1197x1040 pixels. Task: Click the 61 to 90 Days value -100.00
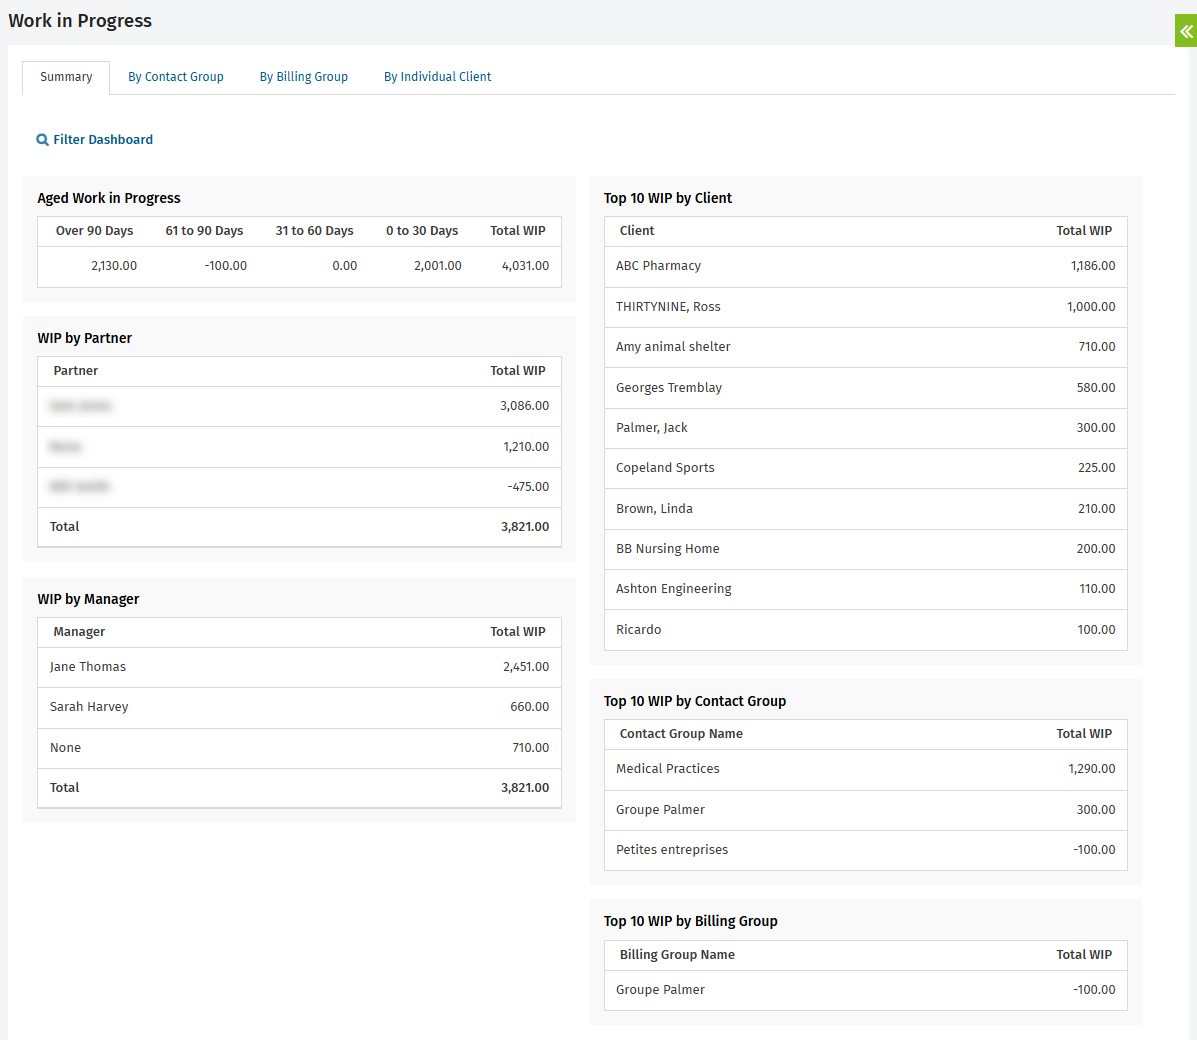point(225,266)
